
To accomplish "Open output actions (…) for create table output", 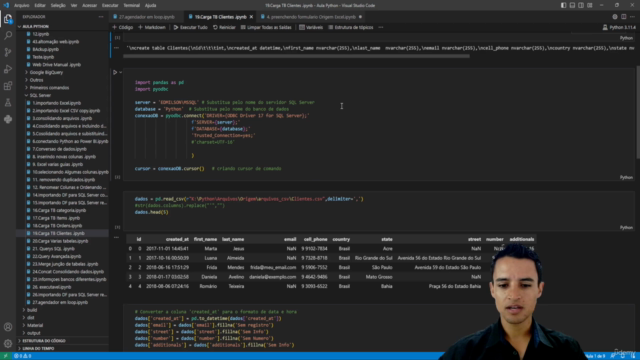I will point(116,48).
